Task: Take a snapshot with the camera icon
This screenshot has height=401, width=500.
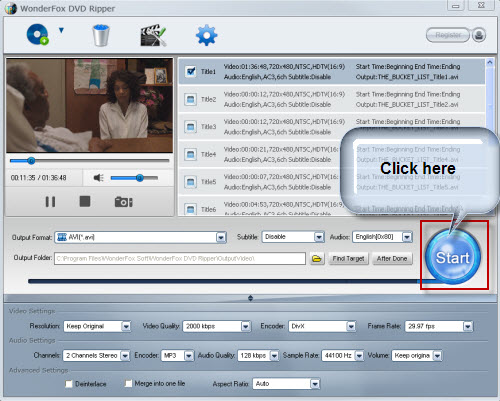Action: tap(124, 202)
